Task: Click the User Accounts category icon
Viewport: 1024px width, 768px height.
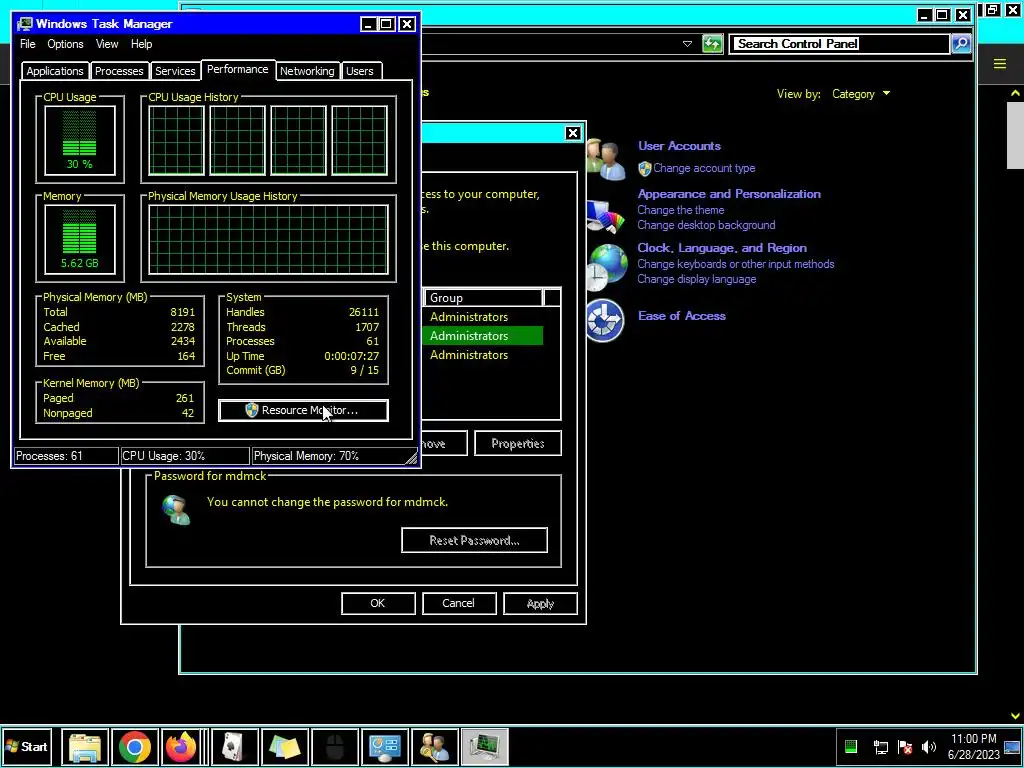Action: 605,159
